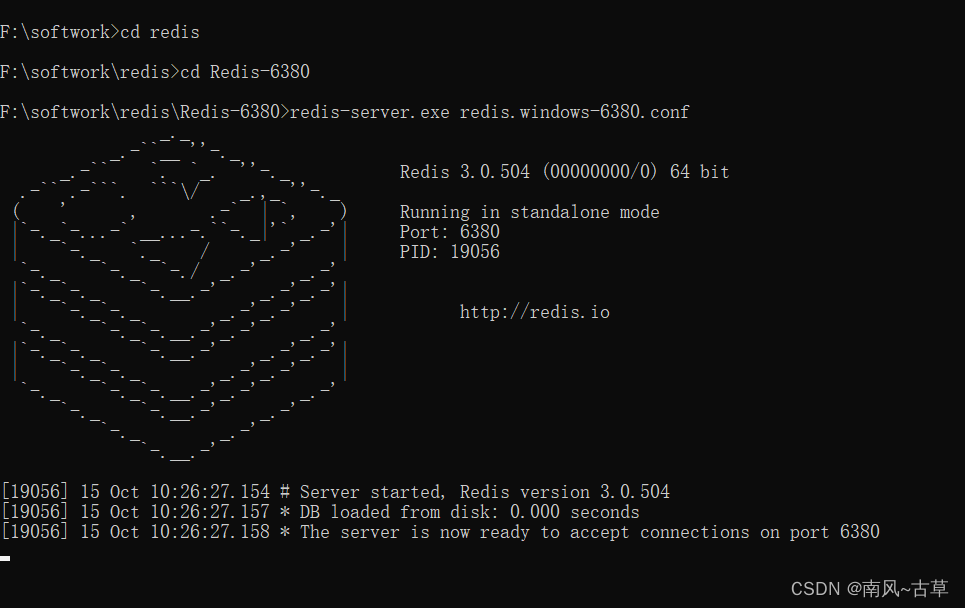Click the 'F:\softwork>' prompt on first line

click(x=60, y=32)
